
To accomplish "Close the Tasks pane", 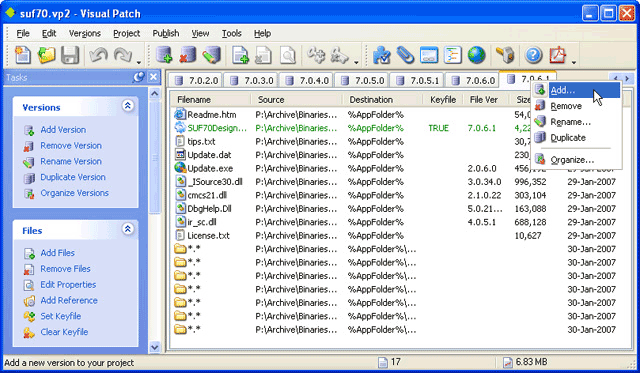I will [153, 77].
